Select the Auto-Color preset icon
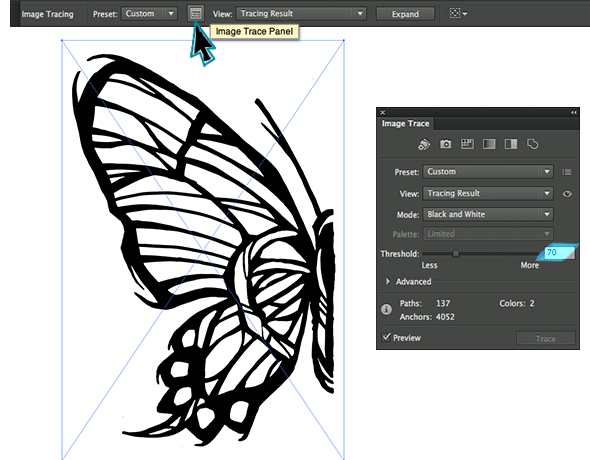The image size is (590, 460). pos(424,144)
